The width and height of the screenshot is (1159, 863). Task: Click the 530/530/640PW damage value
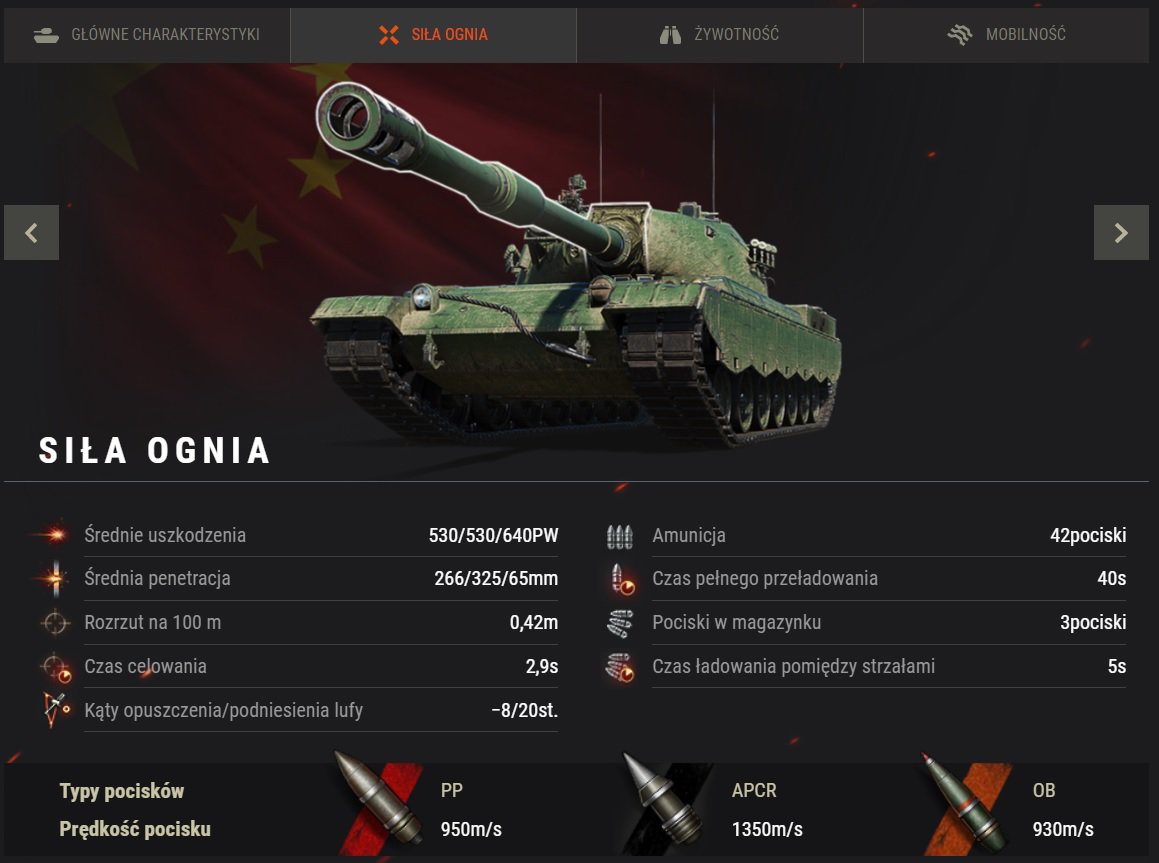point(493,535)
